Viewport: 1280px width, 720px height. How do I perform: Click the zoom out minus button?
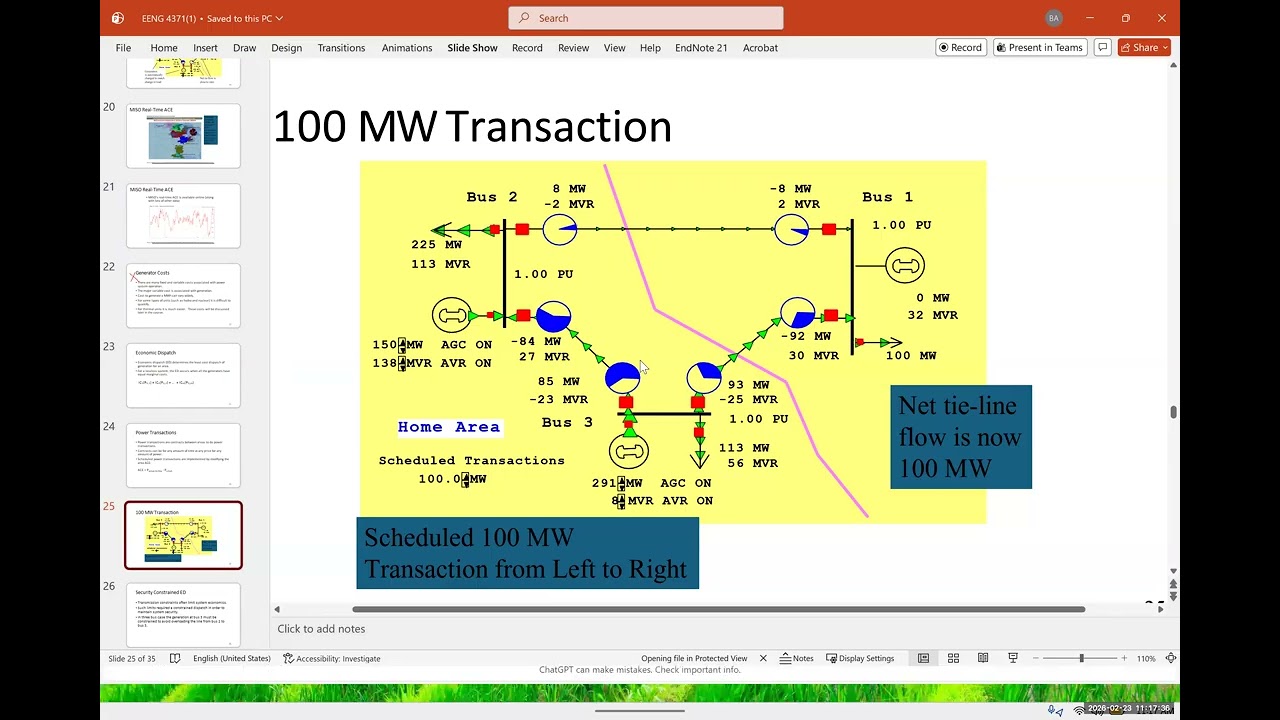coord(1036,658)
